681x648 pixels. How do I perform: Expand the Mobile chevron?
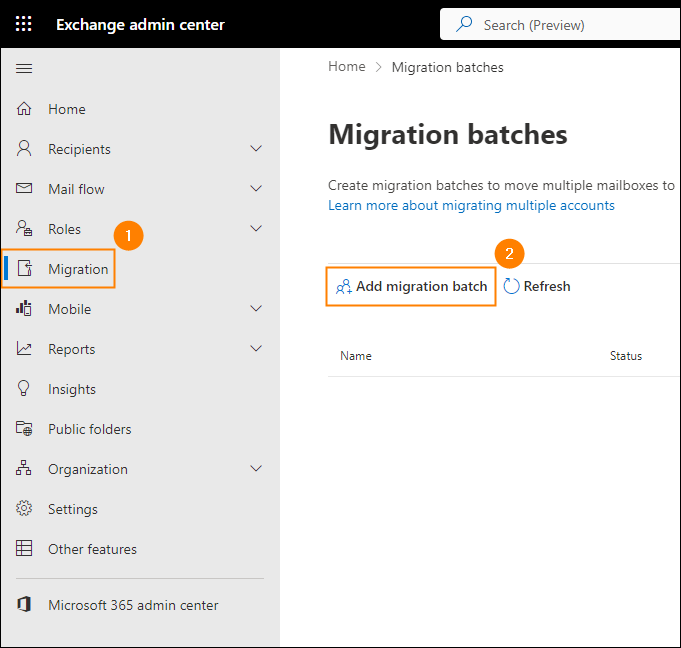(x=256, y=308)
